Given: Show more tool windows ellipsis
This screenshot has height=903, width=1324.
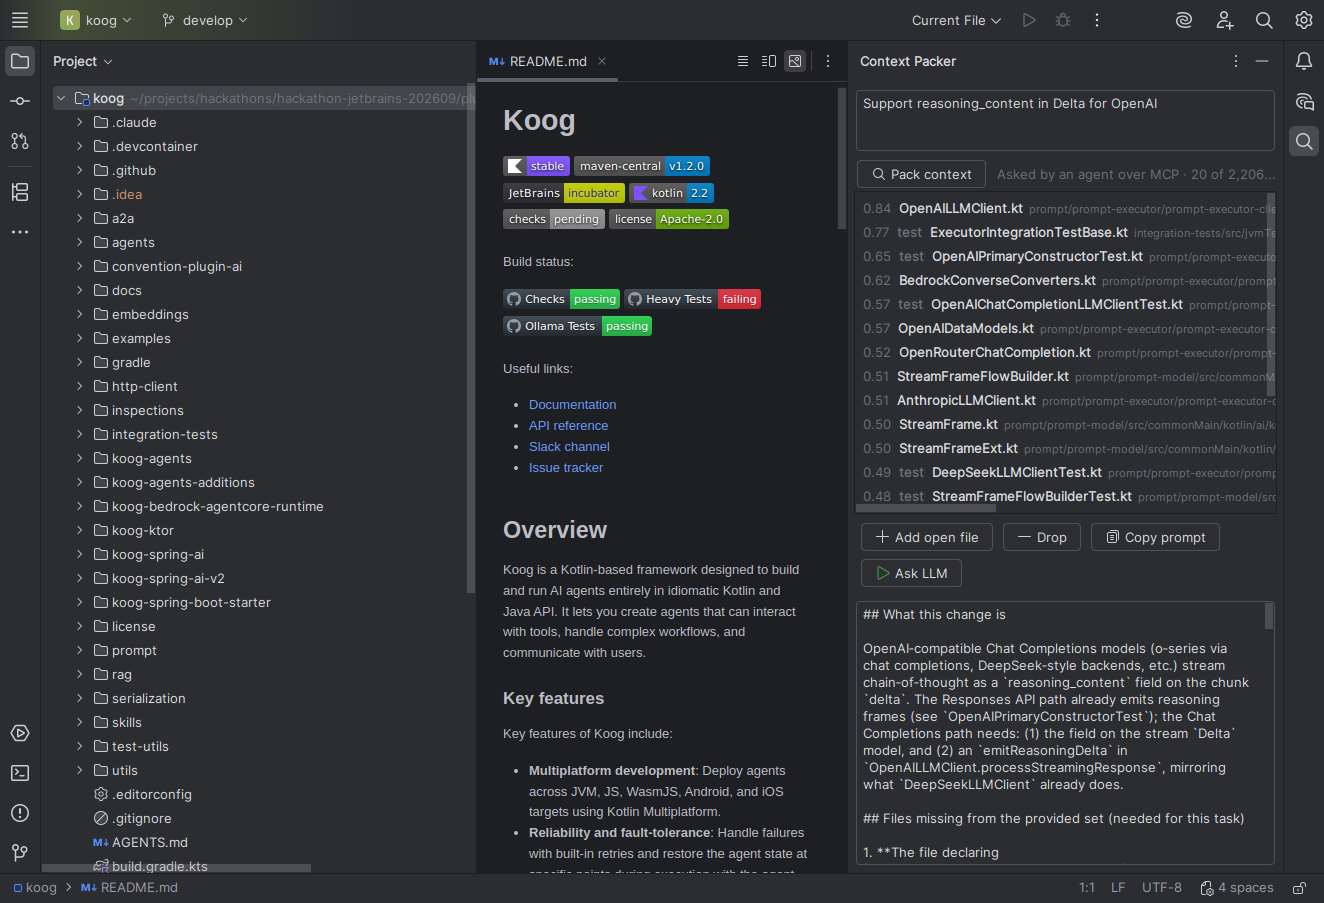Looking at the screenshot, I should point(20,232).
